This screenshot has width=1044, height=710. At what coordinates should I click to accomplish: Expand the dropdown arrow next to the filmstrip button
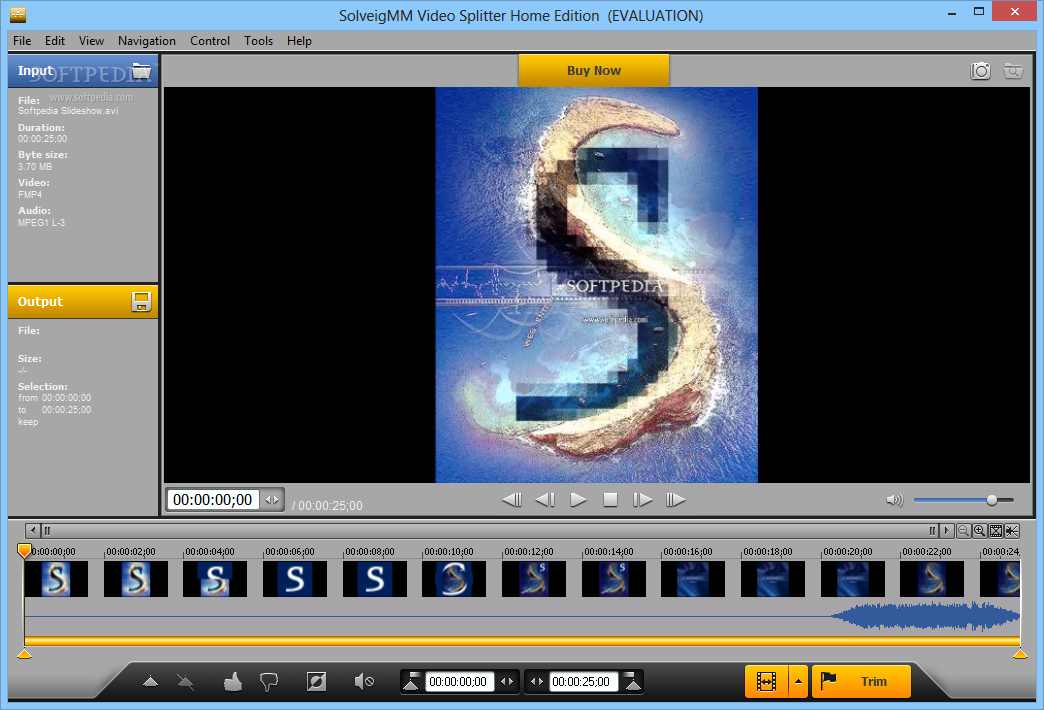(797, 682)
